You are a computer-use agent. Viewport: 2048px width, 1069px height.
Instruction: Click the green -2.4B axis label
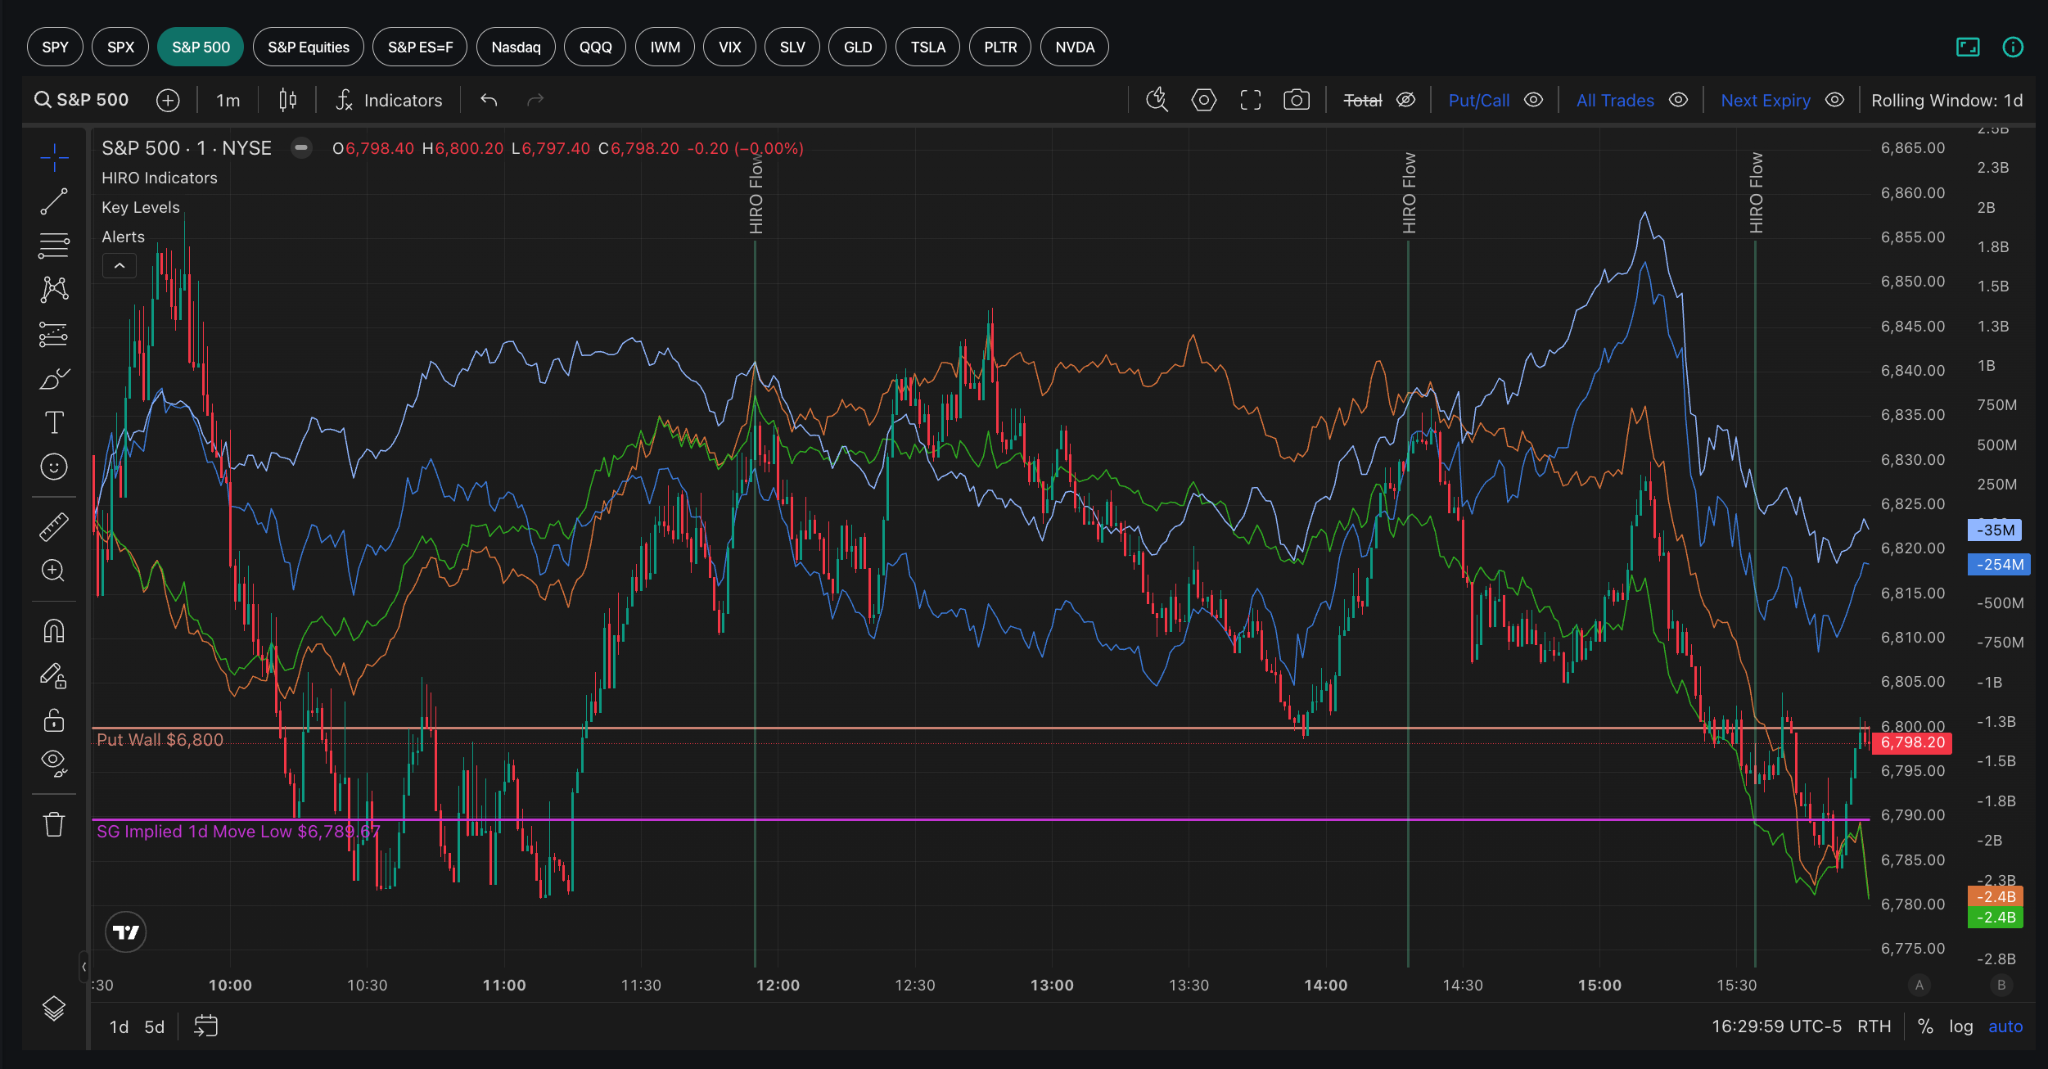point(1995,918)
